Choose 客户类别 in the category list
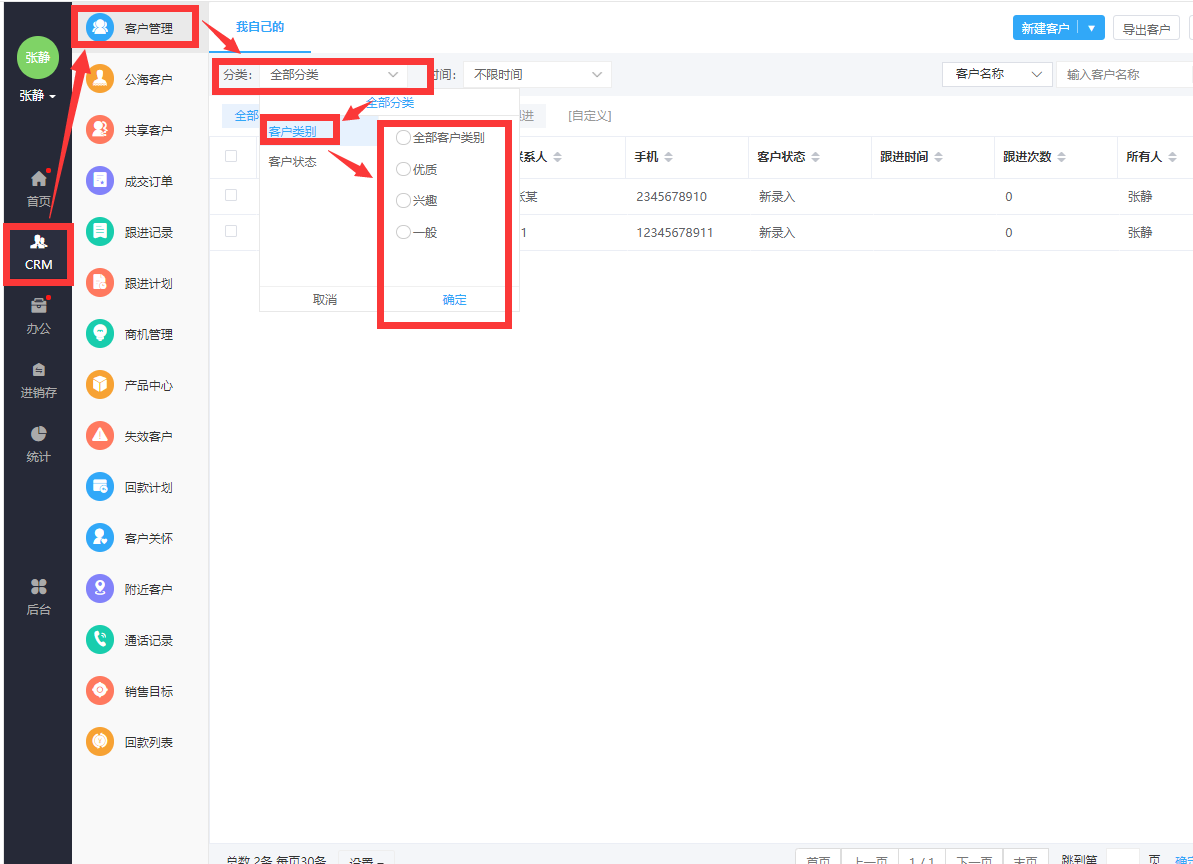 (x=292, y=132)
